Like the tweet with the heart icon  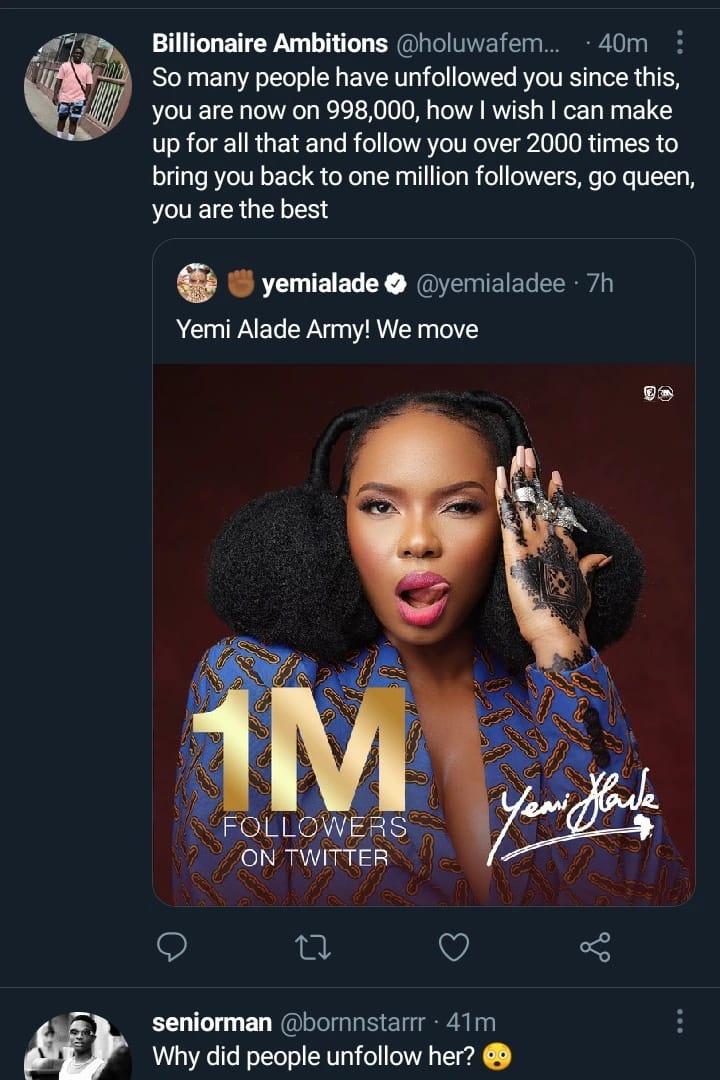point(454,945)
